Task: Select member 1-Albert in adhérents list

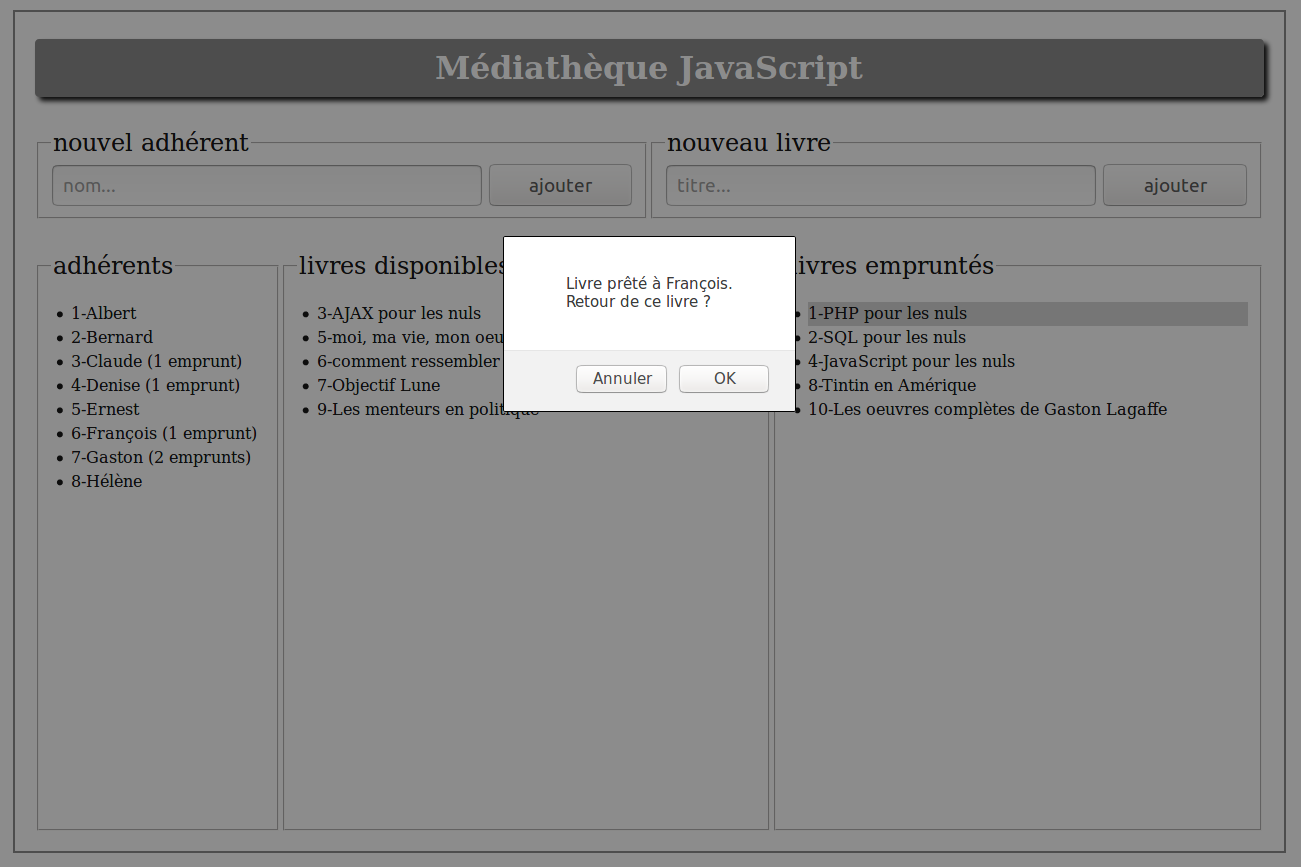Action: click(103, 314)
